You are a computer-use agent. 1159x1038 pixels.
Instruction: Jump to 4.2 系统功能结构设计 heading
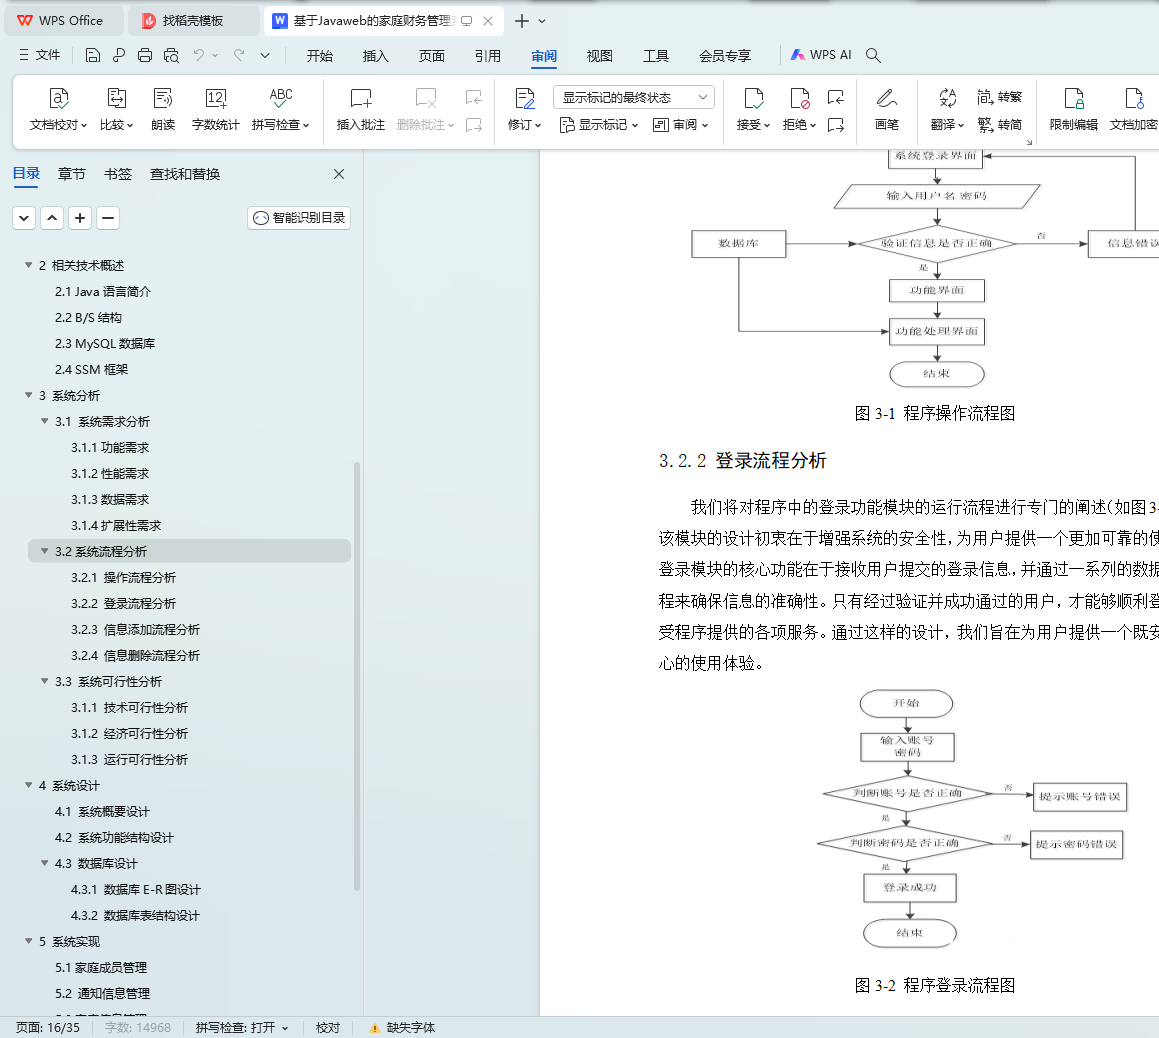pos(115,837)
